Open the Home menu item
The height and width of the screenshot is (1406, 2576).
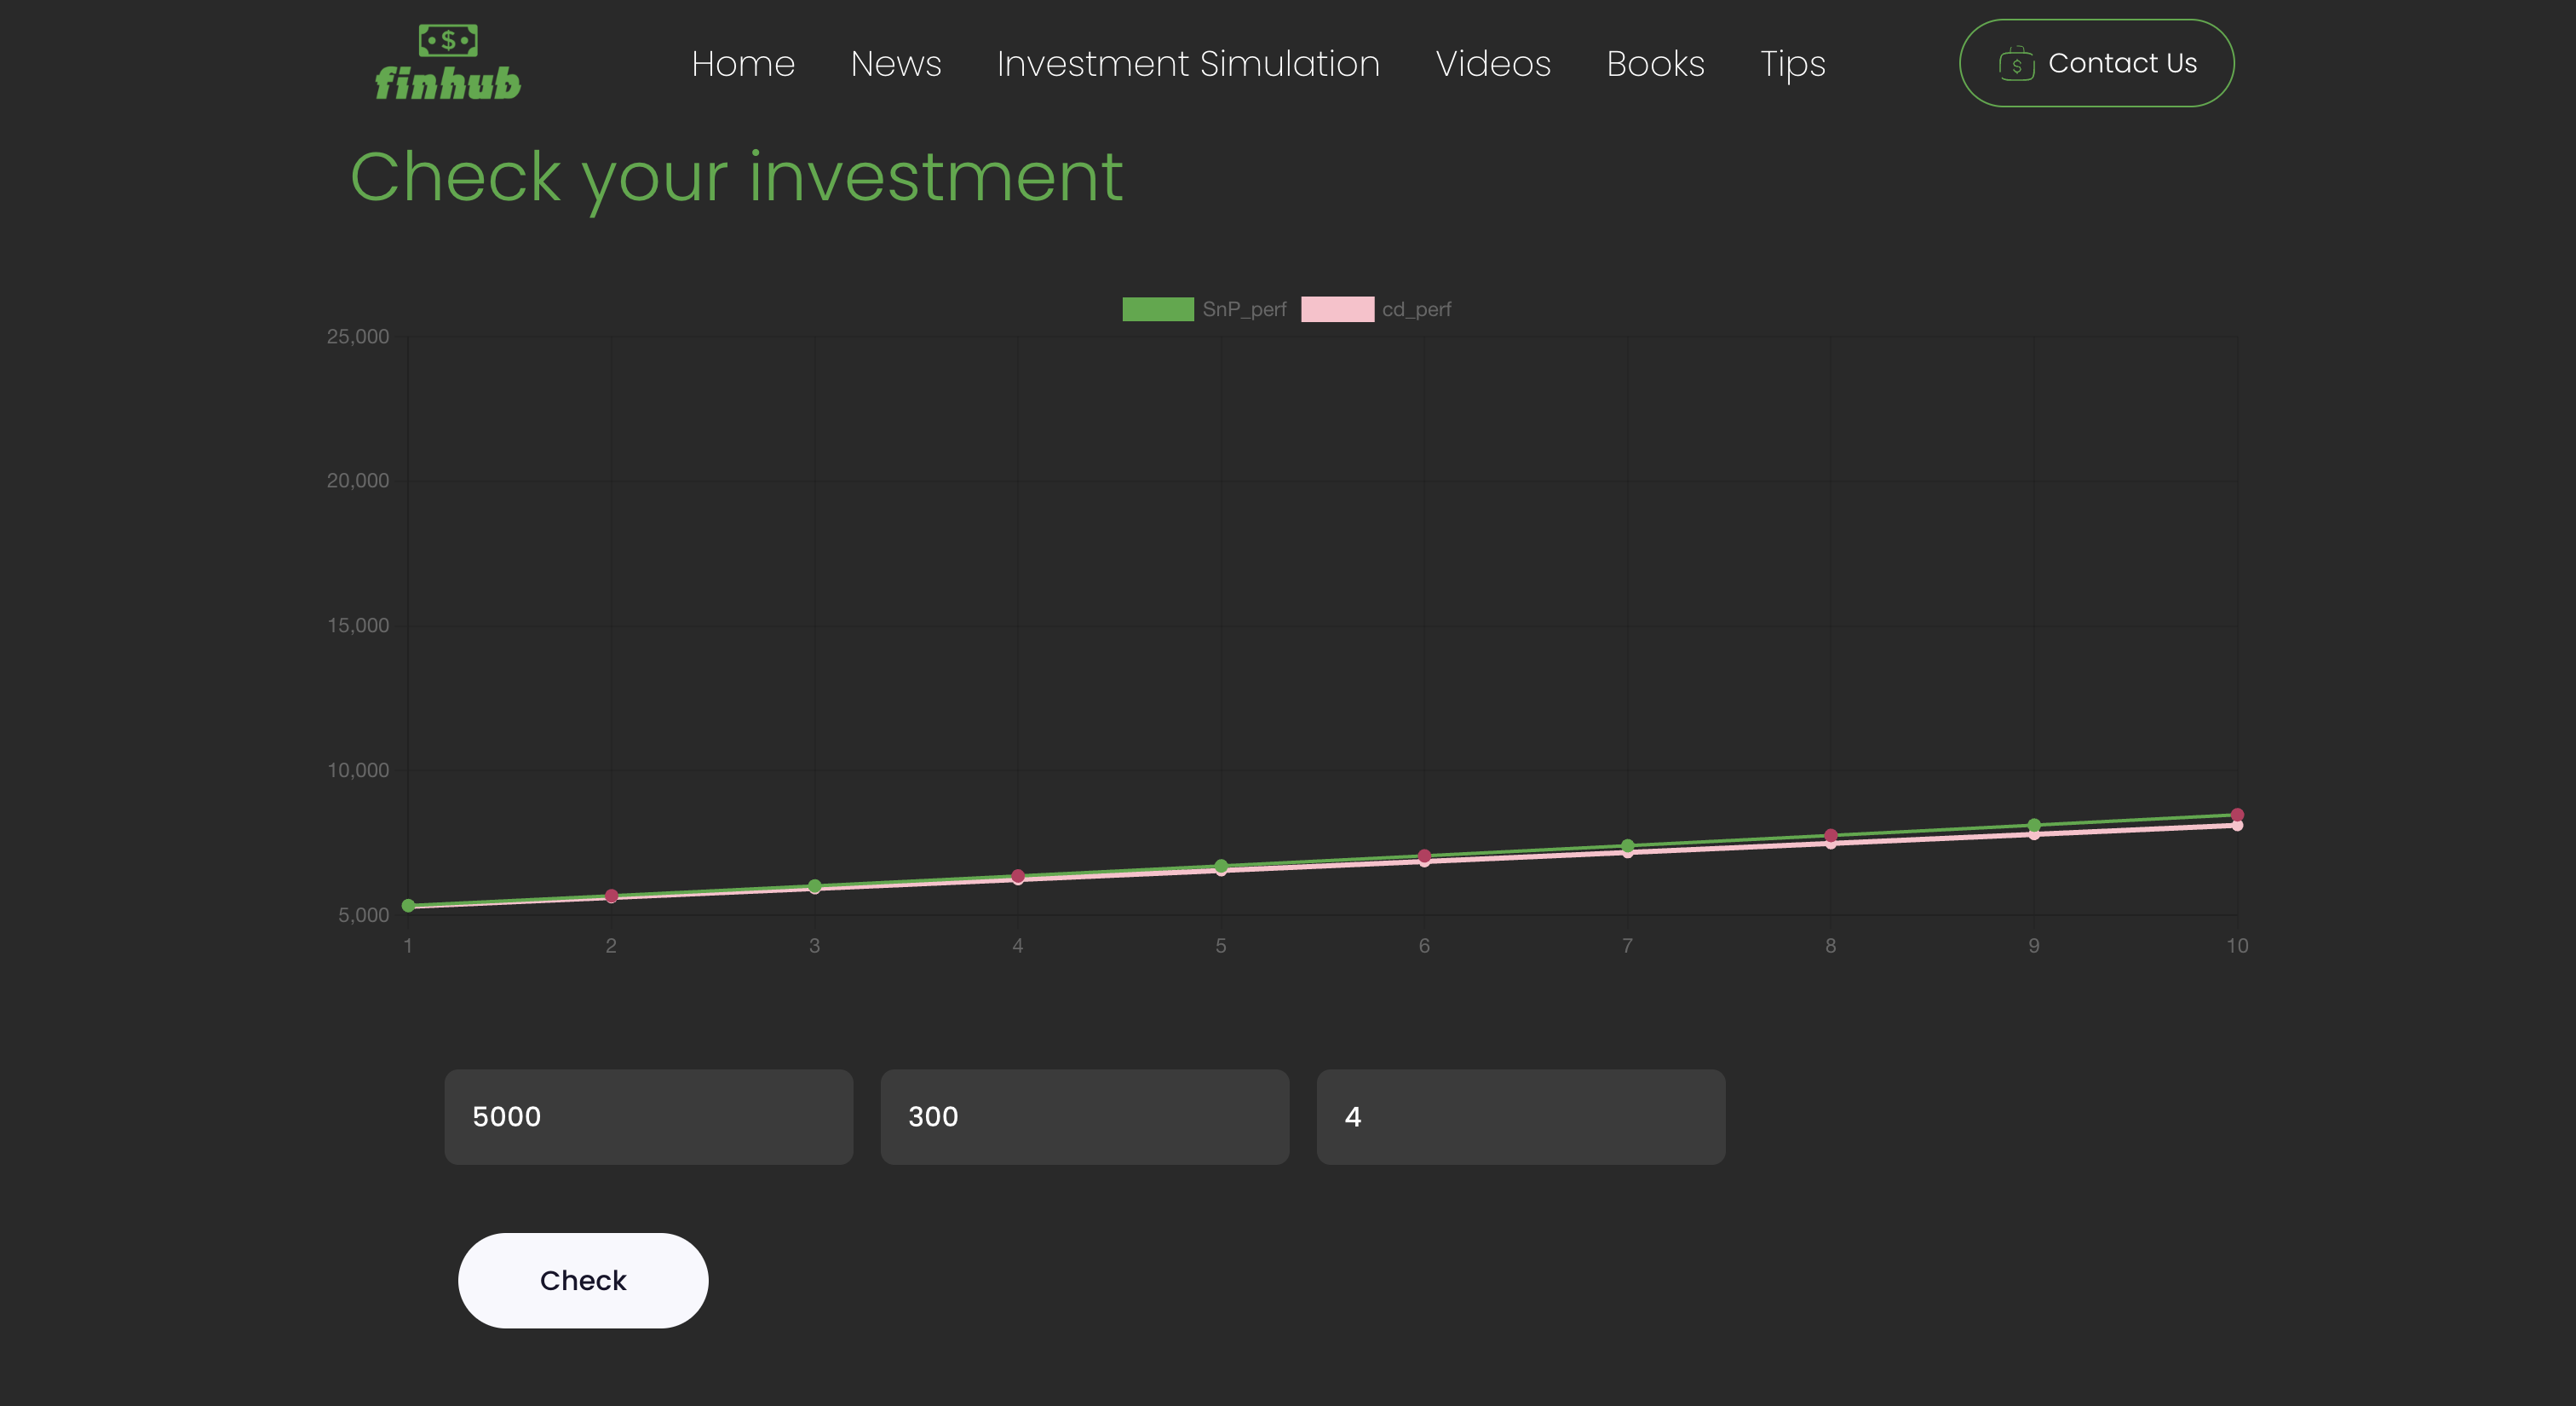coord(742,64)
